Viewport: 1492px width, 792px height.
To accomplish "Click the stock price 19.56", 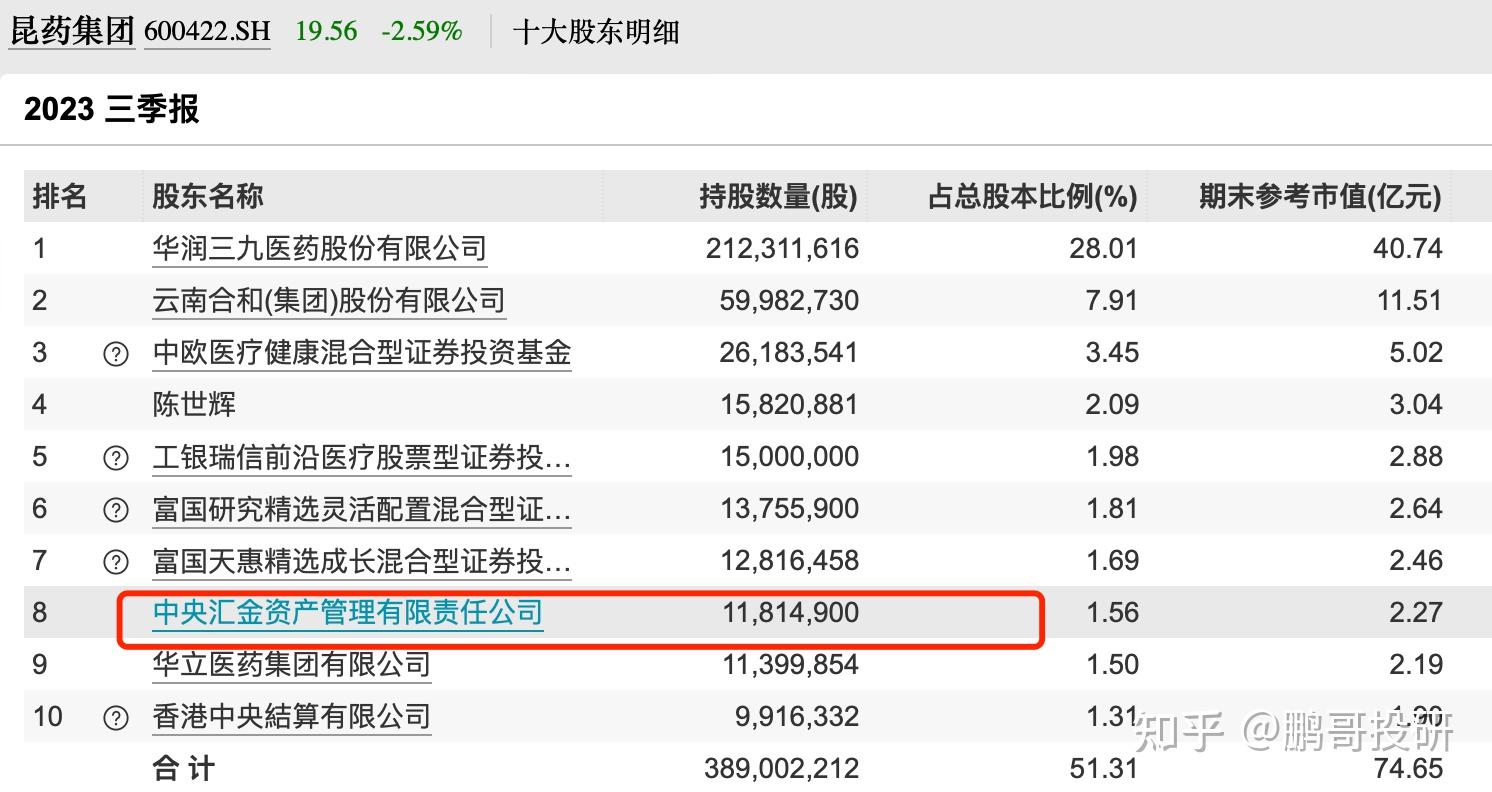I will coord(326,31).
